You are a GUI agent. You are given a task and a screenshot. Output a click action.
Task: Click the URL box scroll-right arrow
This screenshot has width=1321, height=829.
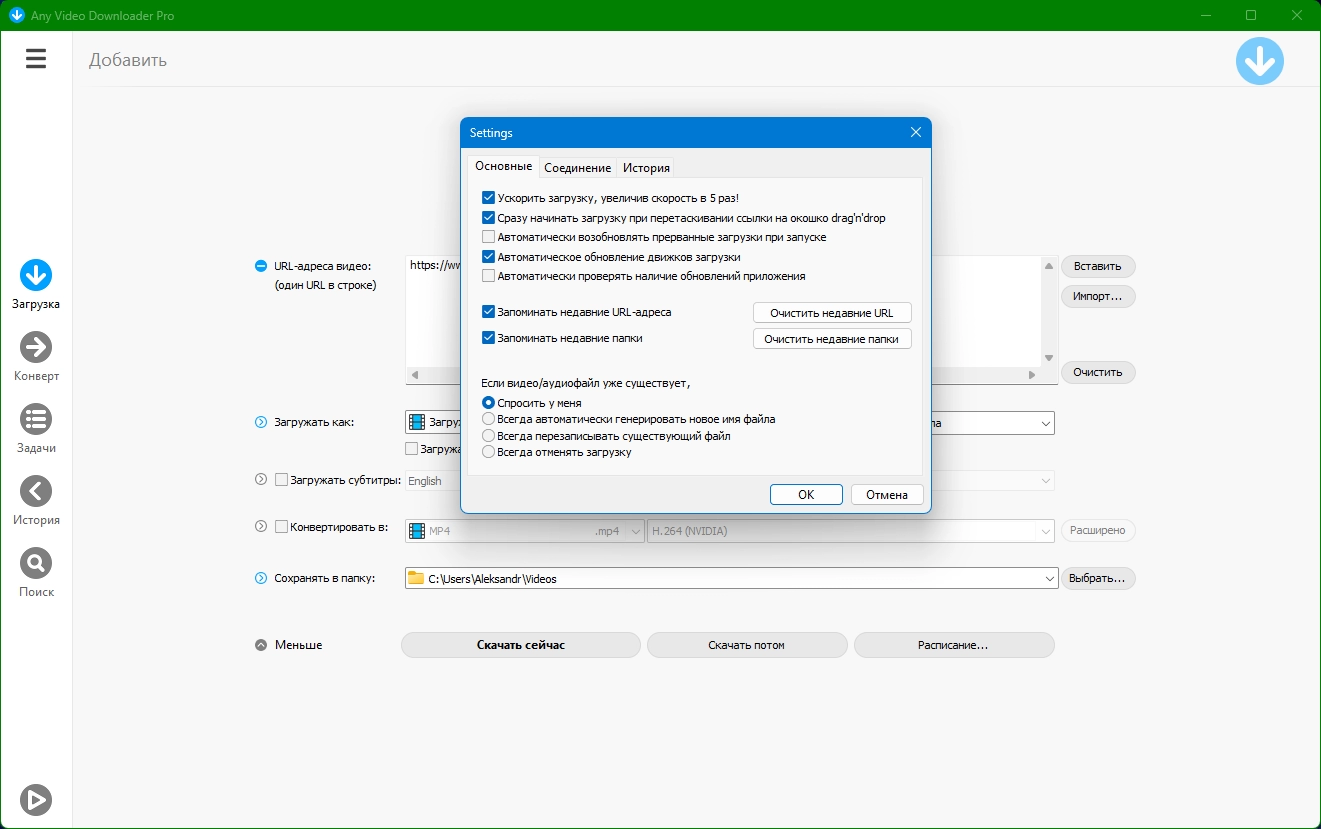pos(1033,375)
